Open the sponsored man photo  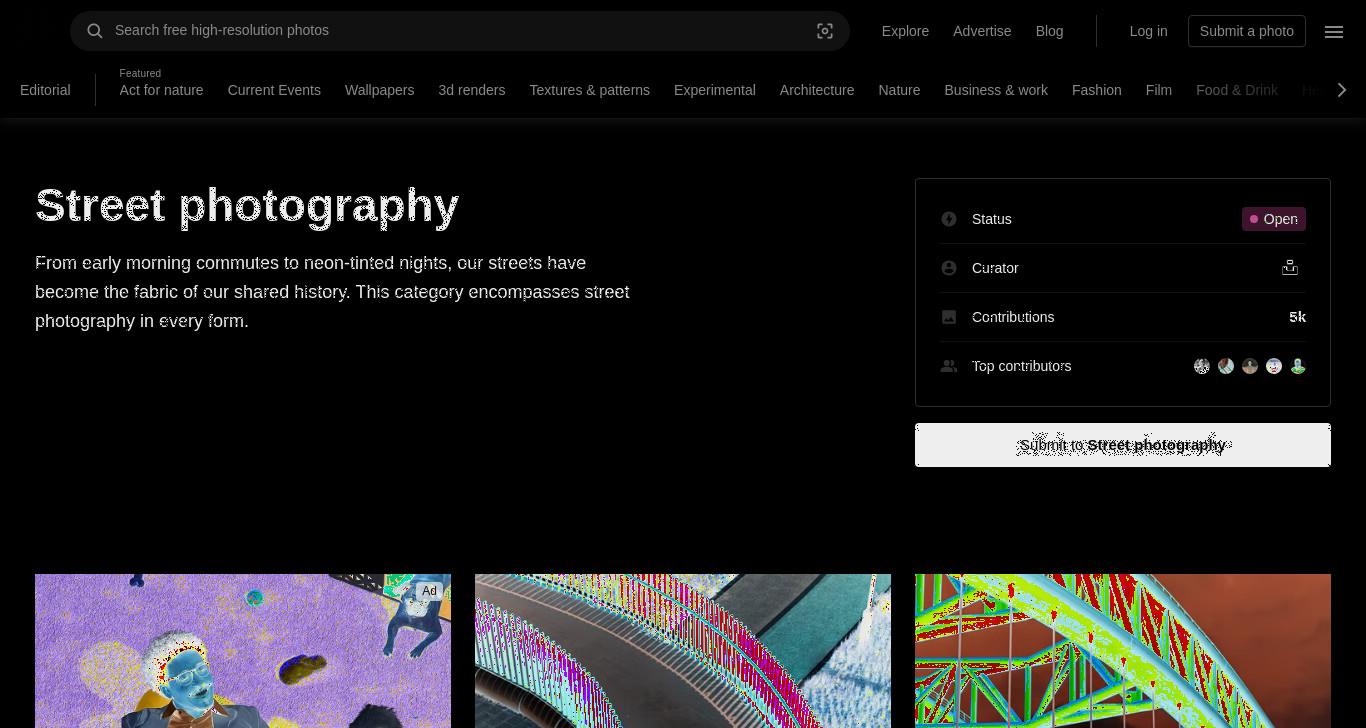click(x=243, y=651)
